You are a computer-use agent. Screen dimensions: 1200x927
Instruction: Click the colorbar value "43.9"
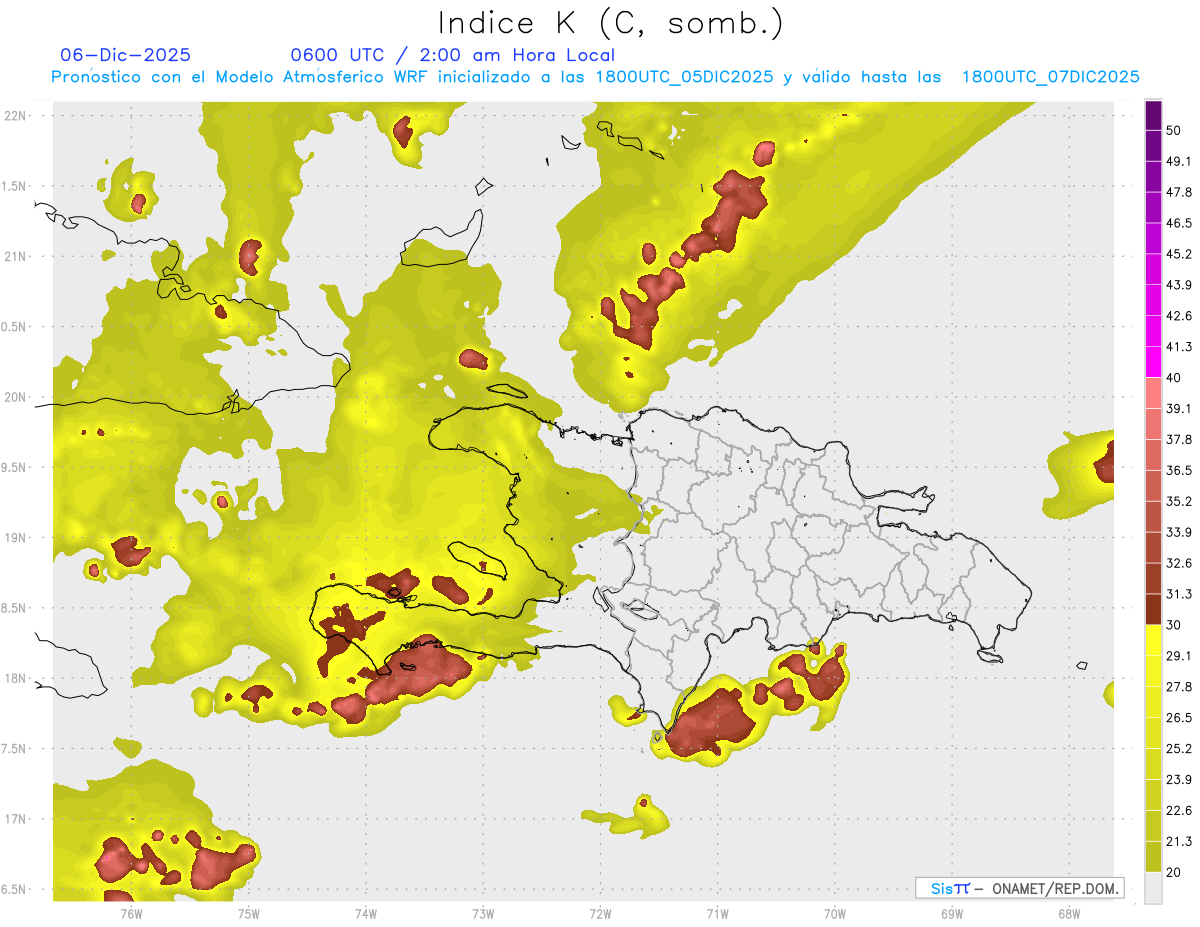tap(1178, 285)
